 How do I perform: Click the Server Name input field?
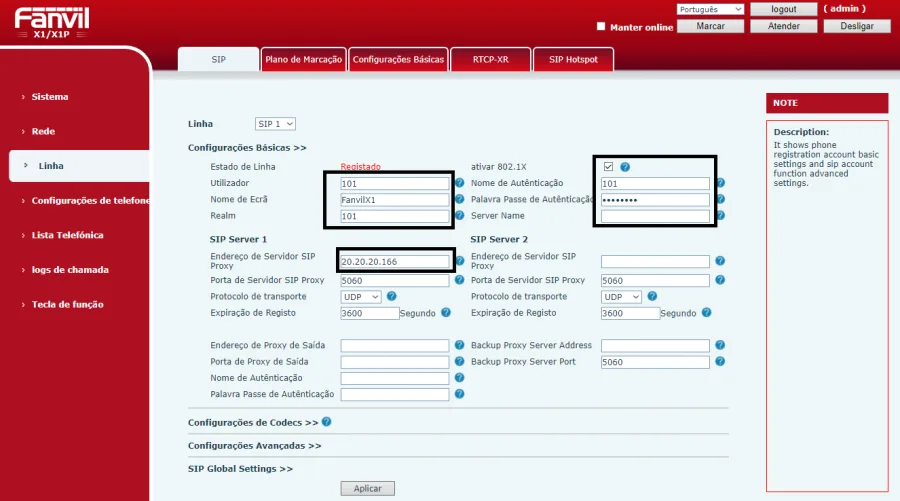[655, 216]
